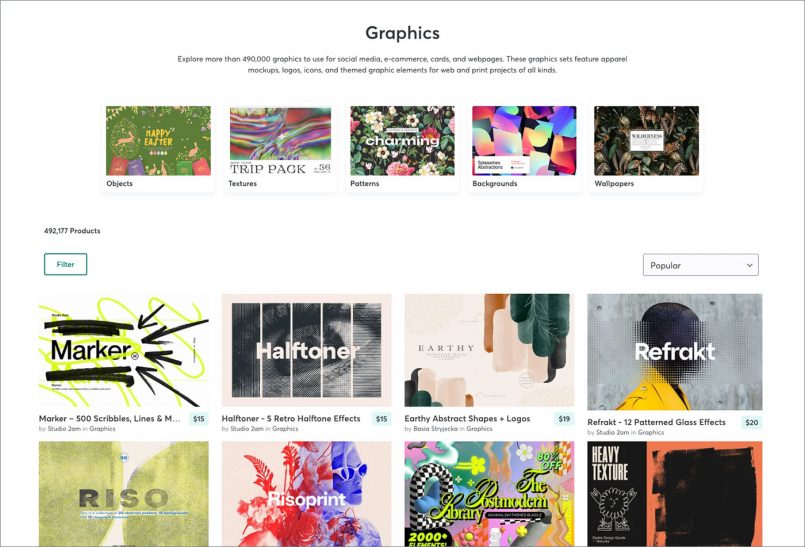The height and width of the screenshot is (547, 805).
Task: Open the Objects category card
Action: (x=158, y=147)
